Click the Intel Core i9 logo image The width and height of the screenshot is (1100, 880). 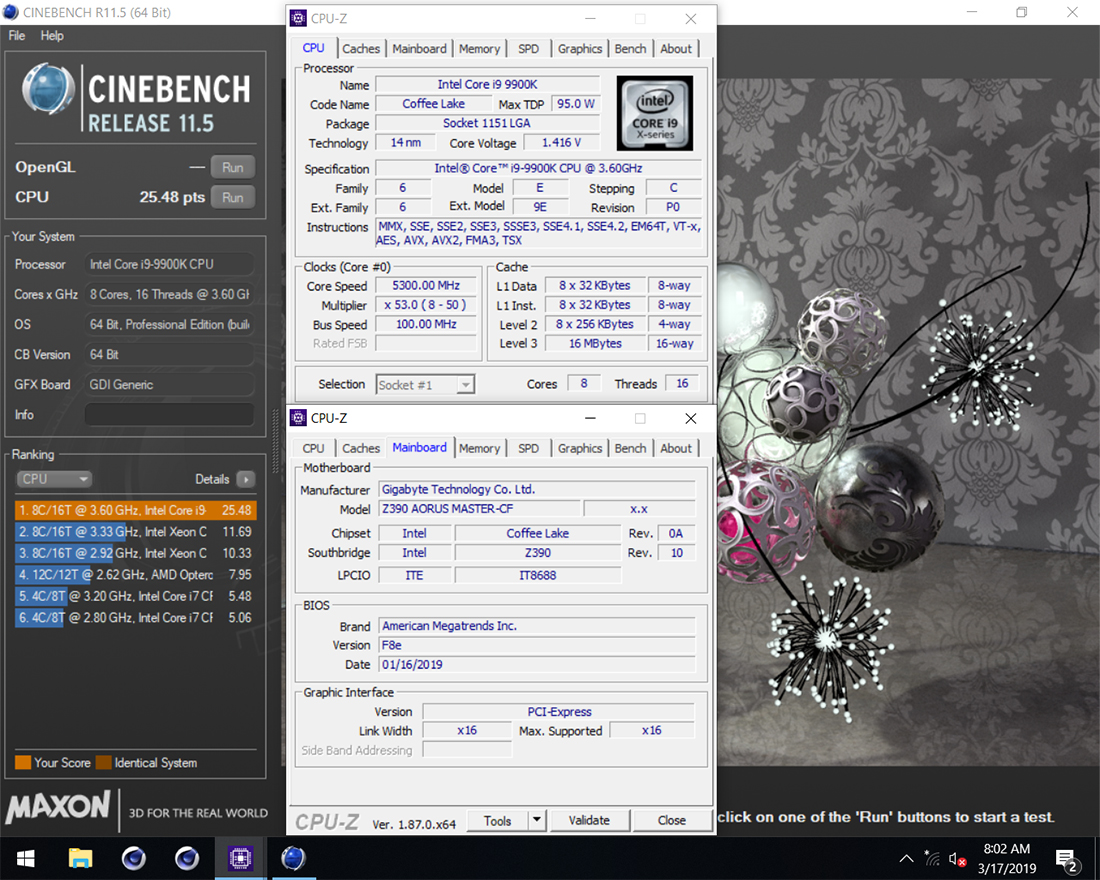653,113
